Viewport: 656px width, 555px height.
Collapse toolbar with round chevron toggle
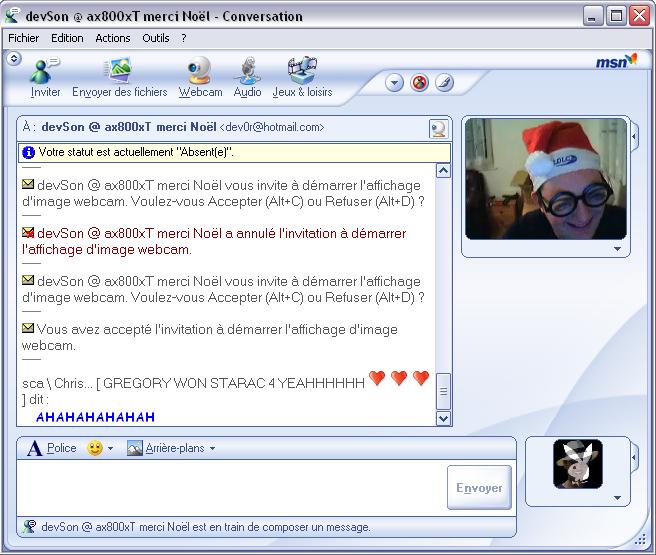(x=14, y=59)
